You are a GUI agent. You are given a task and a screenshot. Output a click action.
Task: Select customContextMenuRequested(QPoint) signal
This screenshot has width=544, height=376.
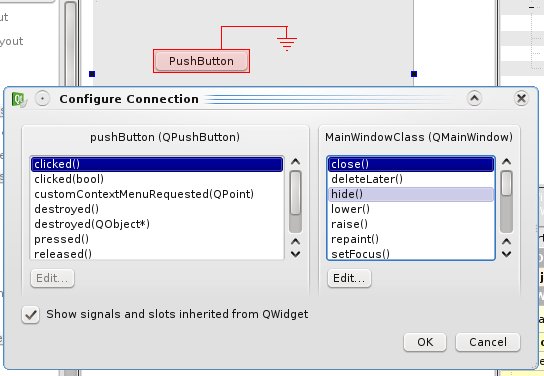(157, 194)
